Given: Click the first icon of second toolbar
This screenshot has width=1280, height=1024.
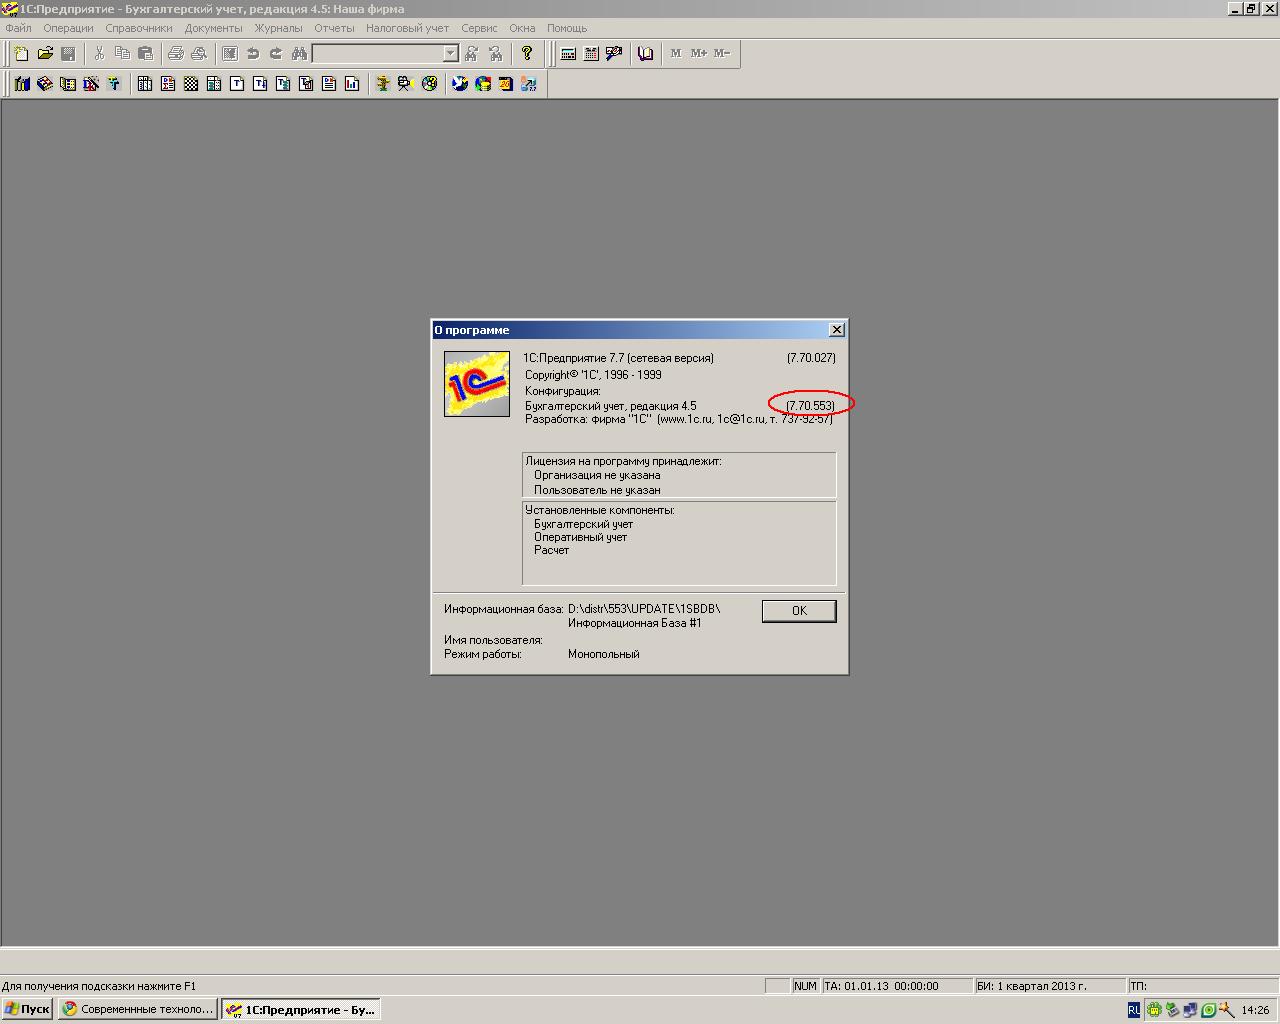Looking at the screenshot, I should click(22, 84).
